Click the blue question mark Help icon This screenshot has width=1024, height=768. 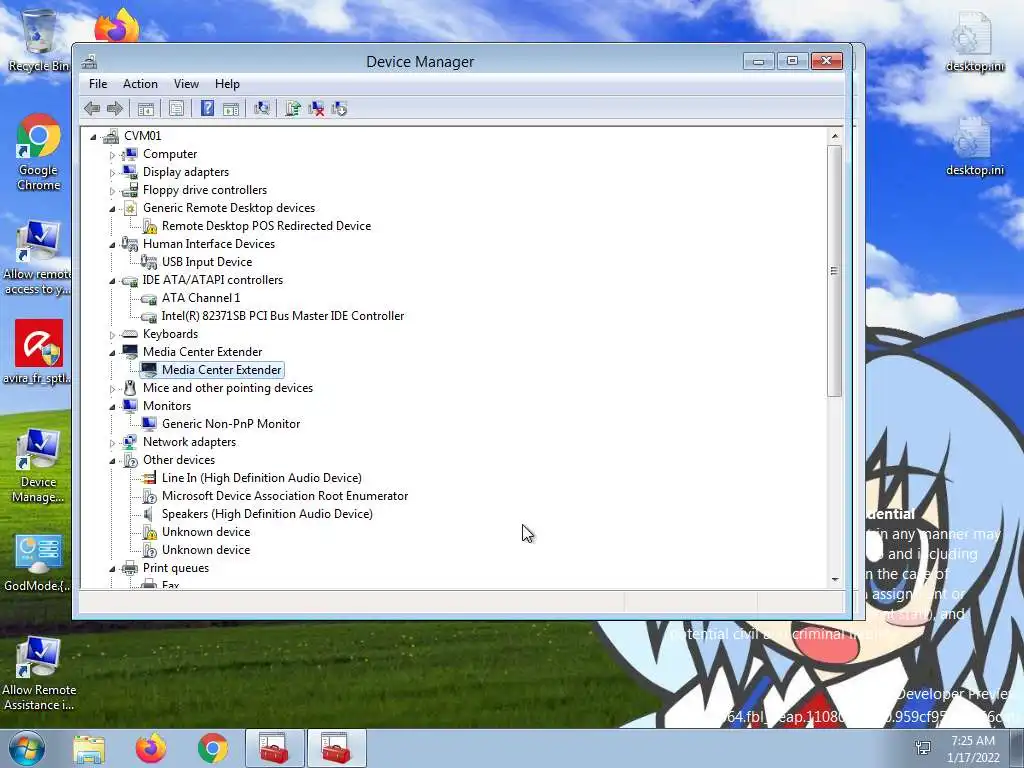click(x=207, y=108)
